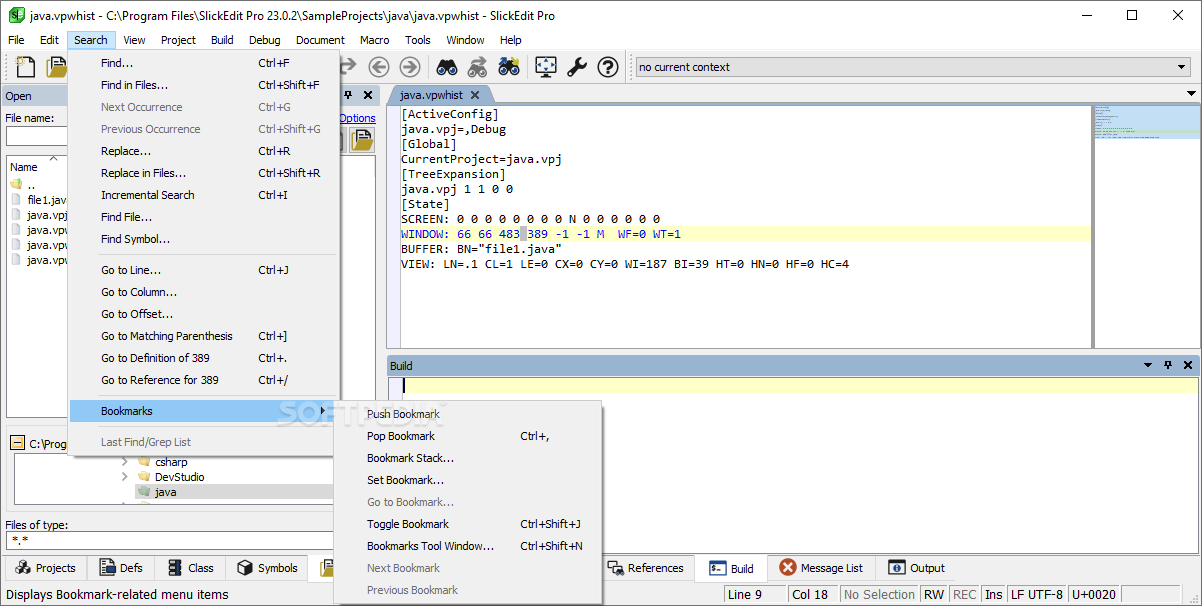The image size is (1202, 606).
Task: Switch to the Symbols tab
Action: tap(267, 568)
